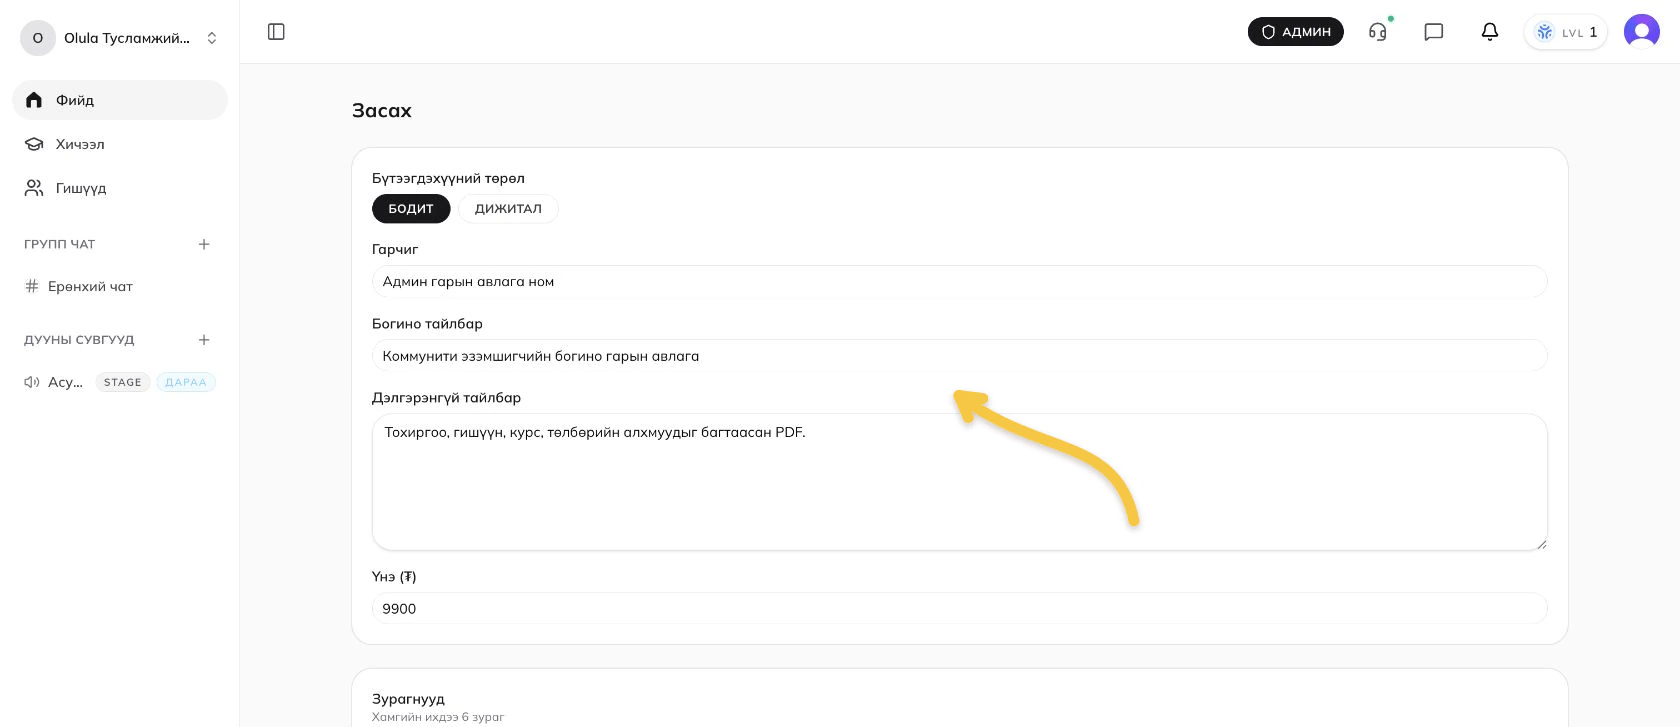Open the notifications bell
Image resolution: width=1680 pixels, height=727 pixels.
click(1490, 32)
